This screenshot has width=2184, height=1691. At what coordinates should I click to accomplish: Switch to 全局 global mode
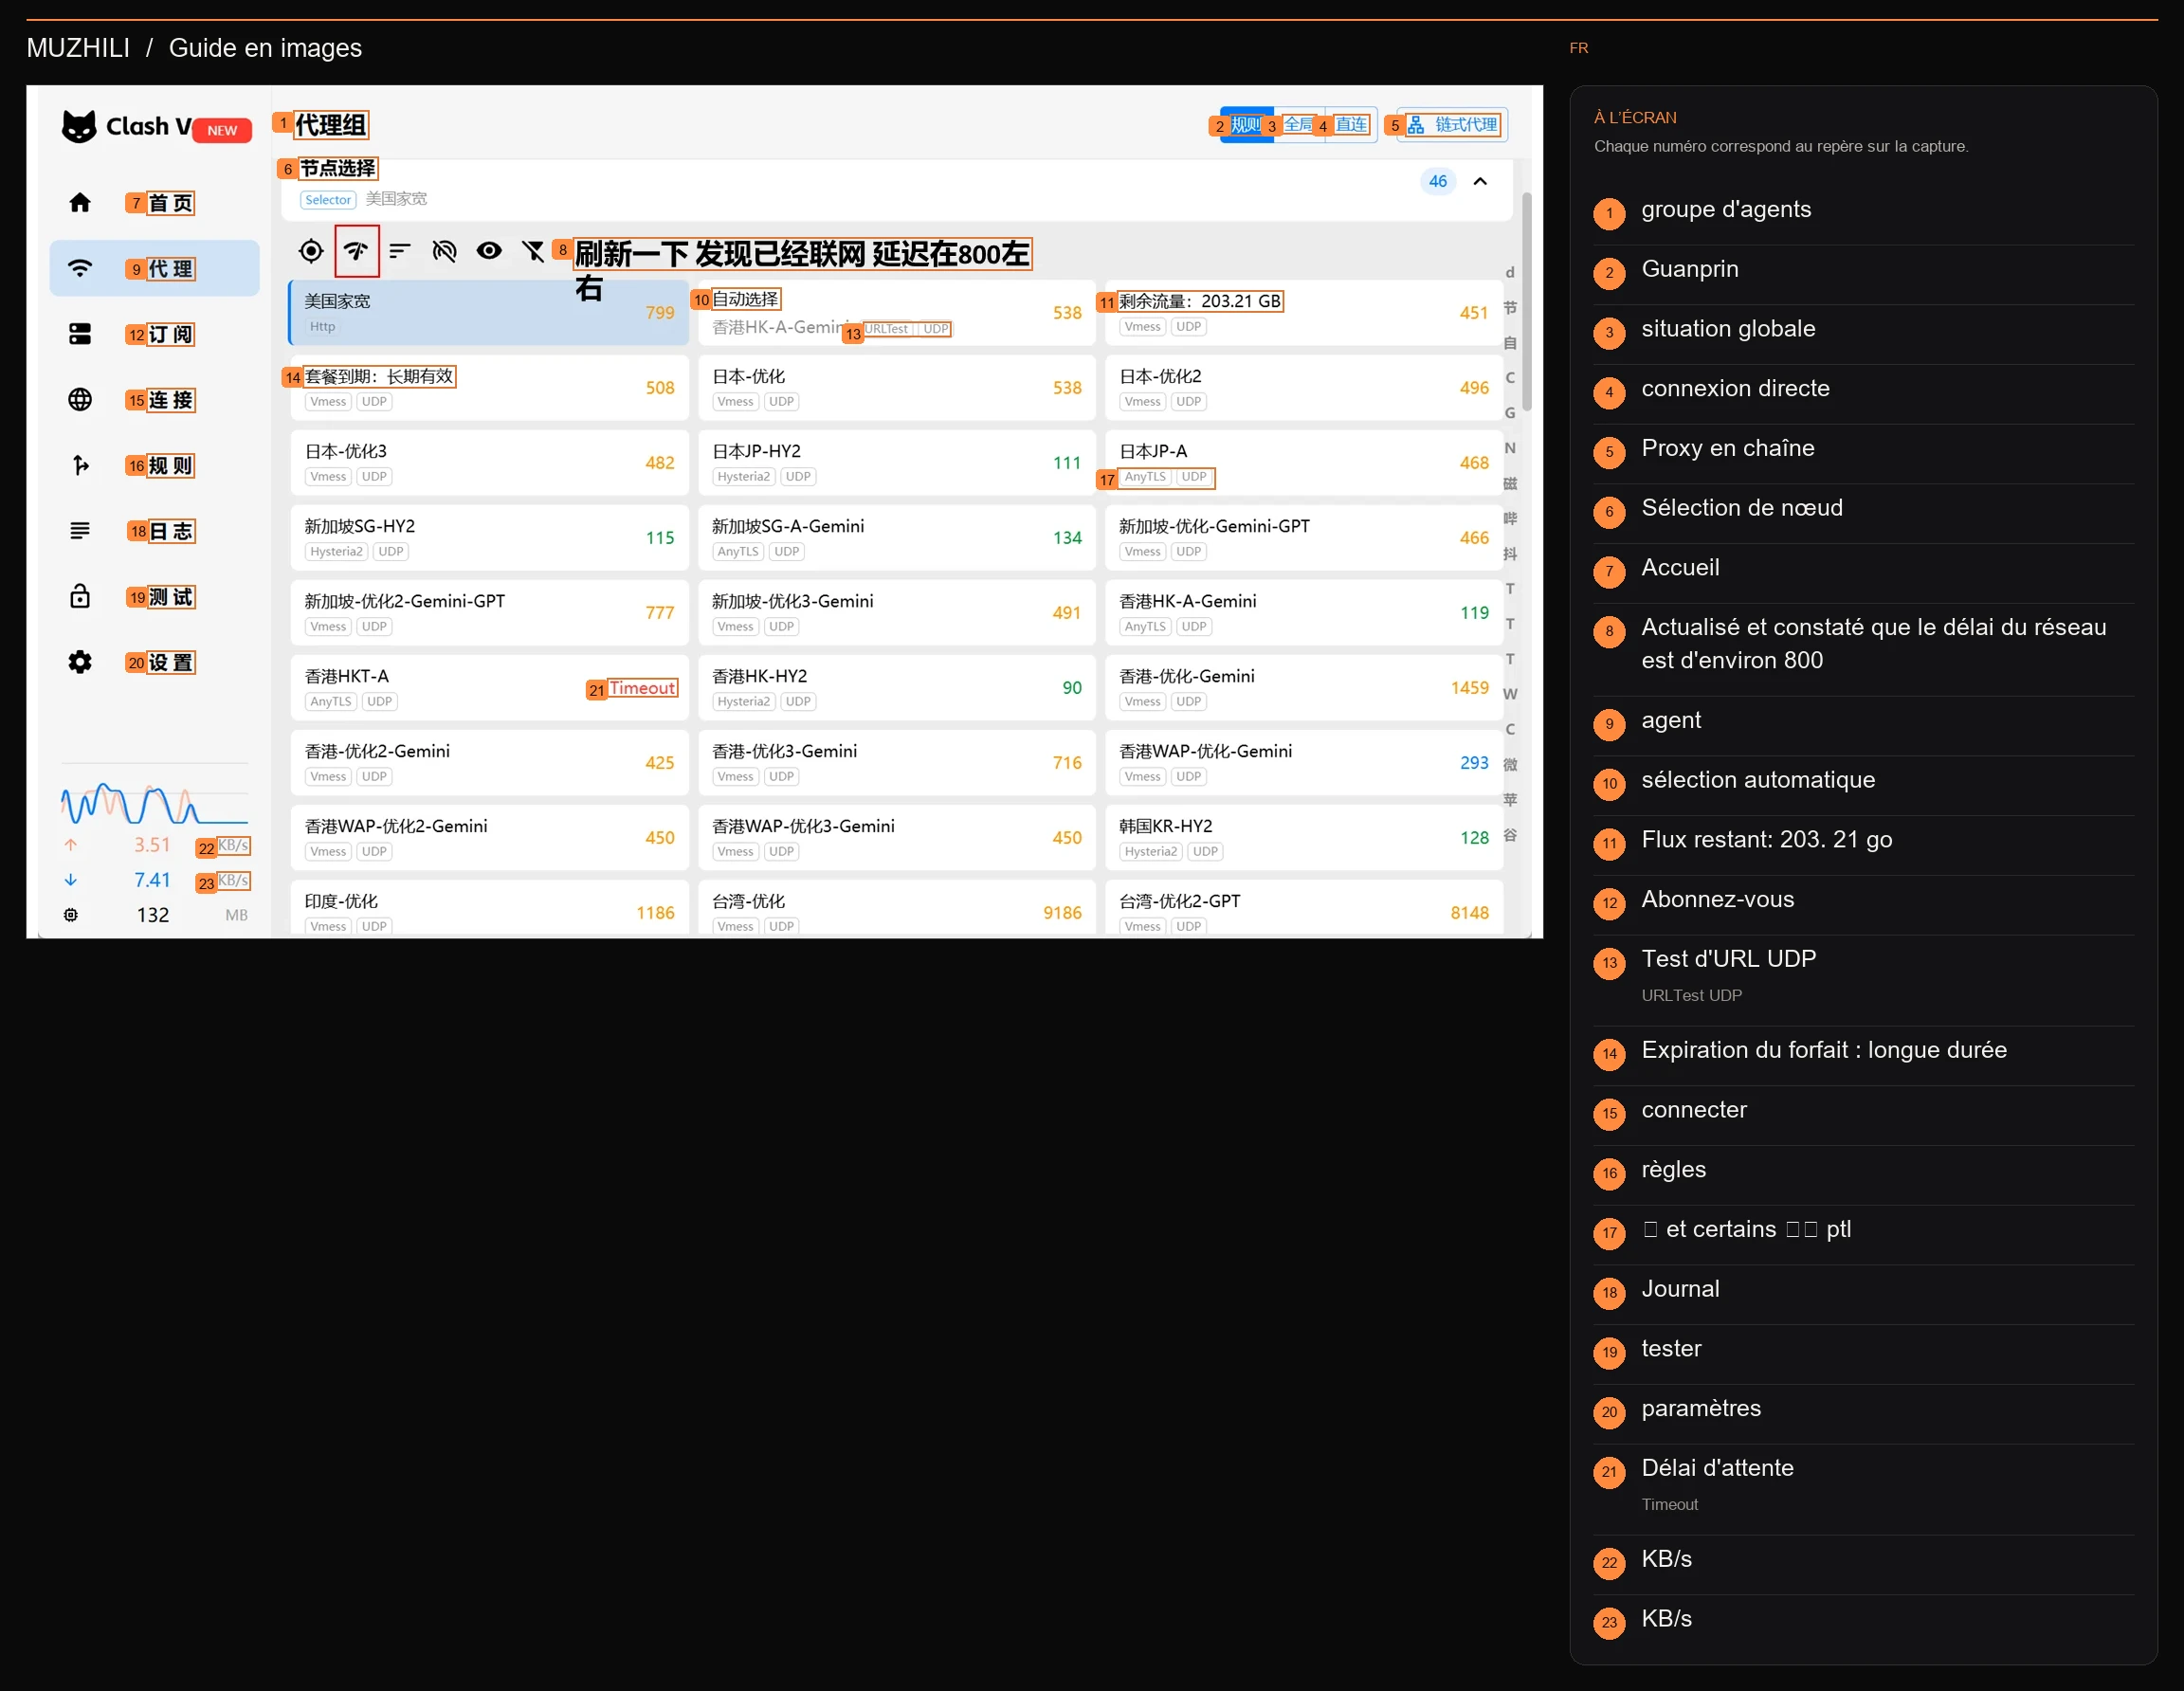tap(1299, 125)
